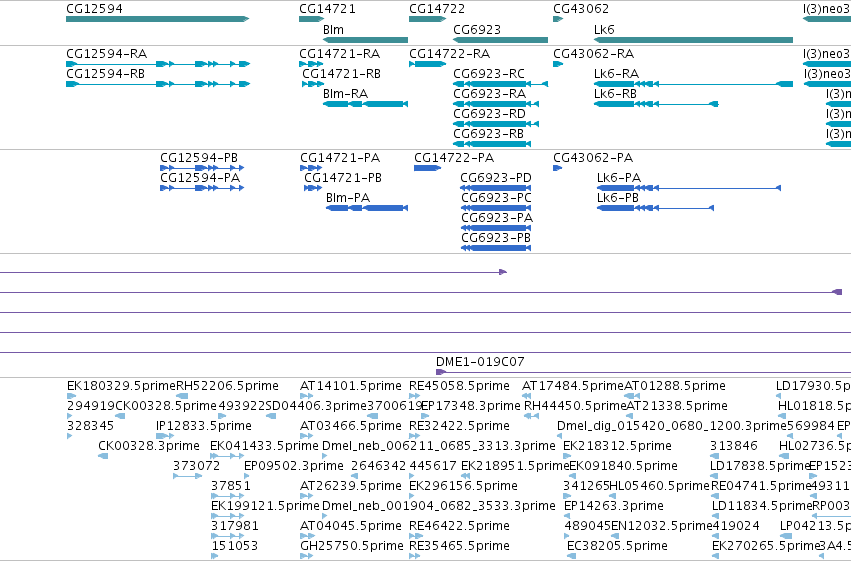This screenshot has height=561, width=851.
Task: Select transcript CG12594-RA
Action: click(157, 64)
